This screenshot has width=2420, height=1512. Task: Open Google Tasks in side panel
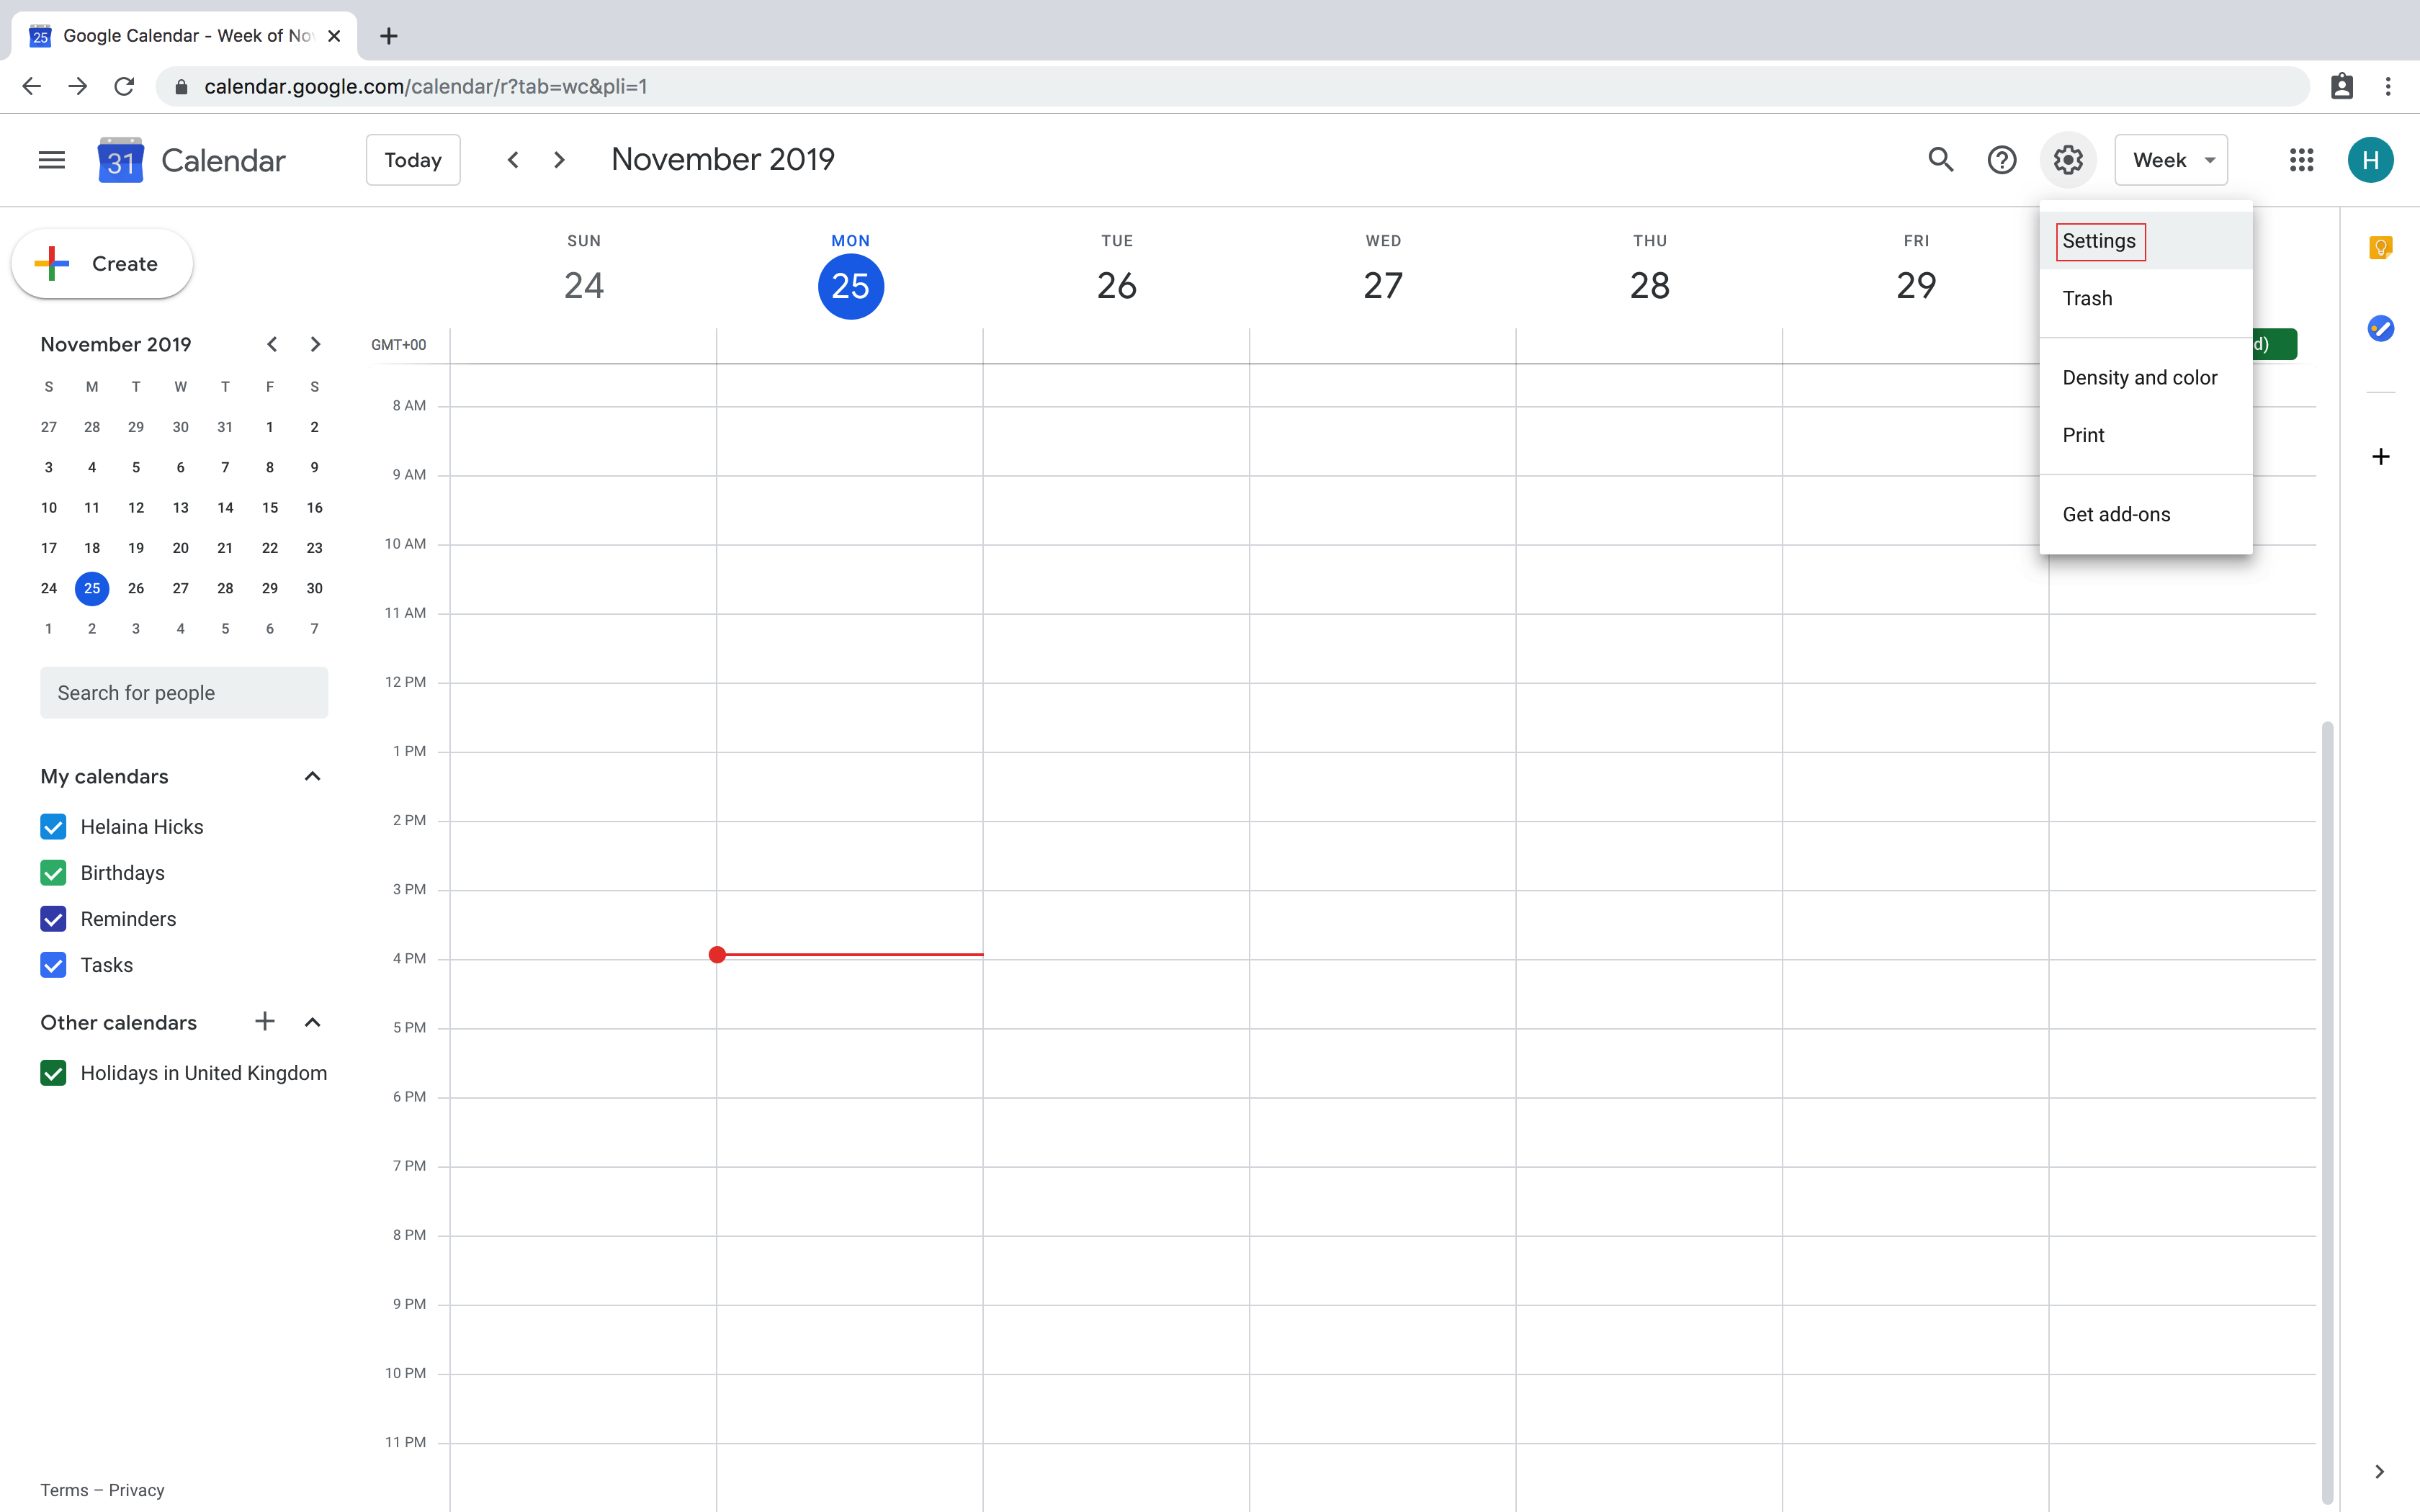(x=2380, y=328)
